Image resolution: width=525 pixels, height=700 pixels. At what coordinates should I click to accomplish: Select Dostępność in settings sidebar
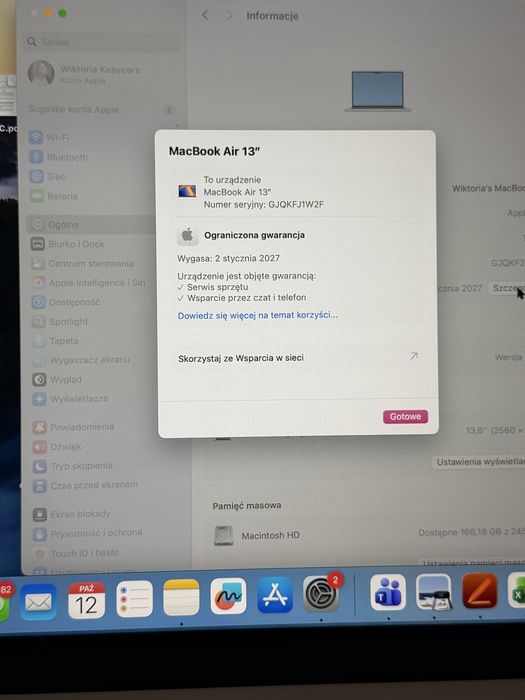coord(66,302)
